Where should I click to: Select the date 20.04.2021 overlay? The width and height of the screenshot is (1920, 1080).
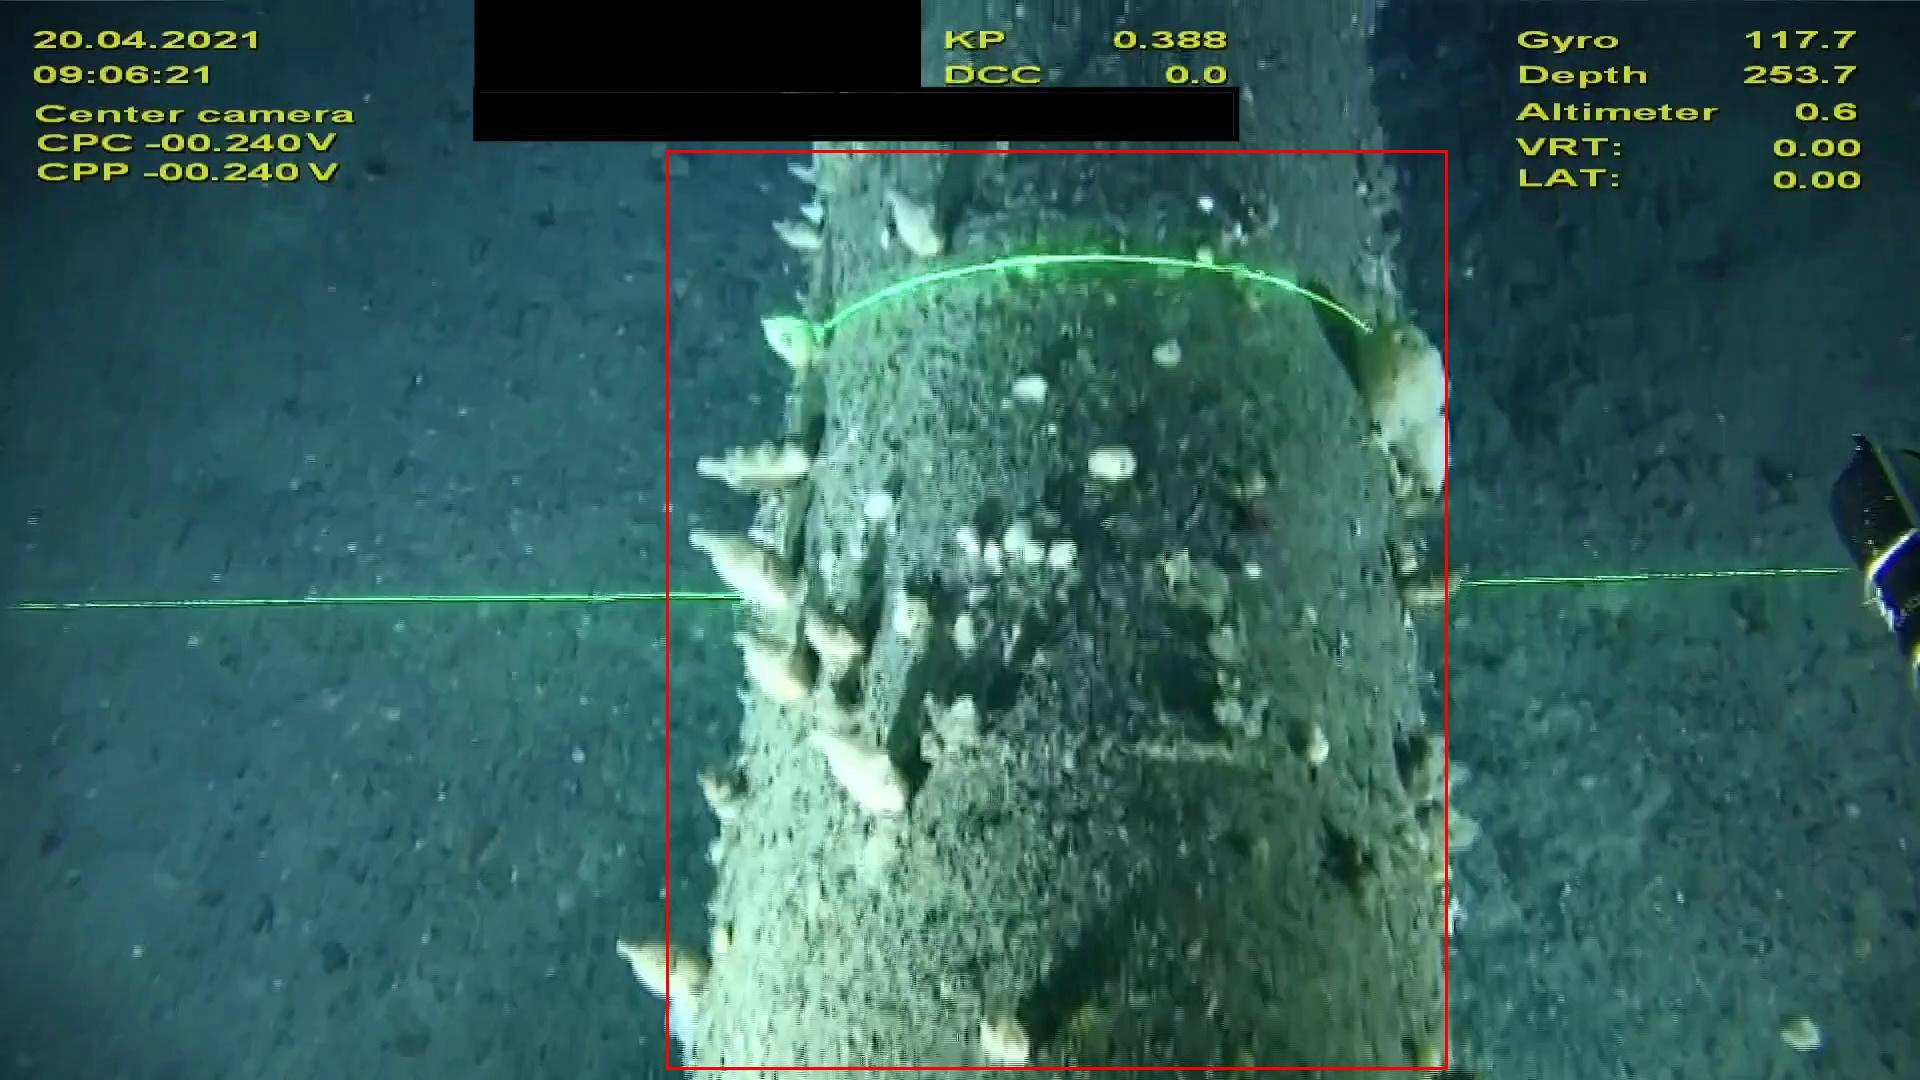144,39
